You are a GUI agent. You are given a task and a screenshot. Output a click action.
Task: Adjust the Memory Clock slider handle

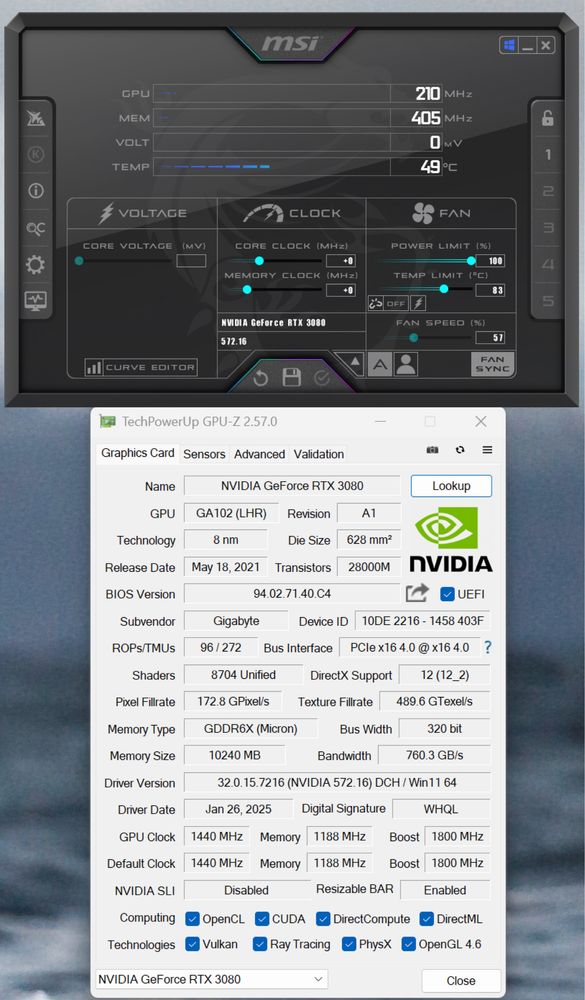click(248, 290)
